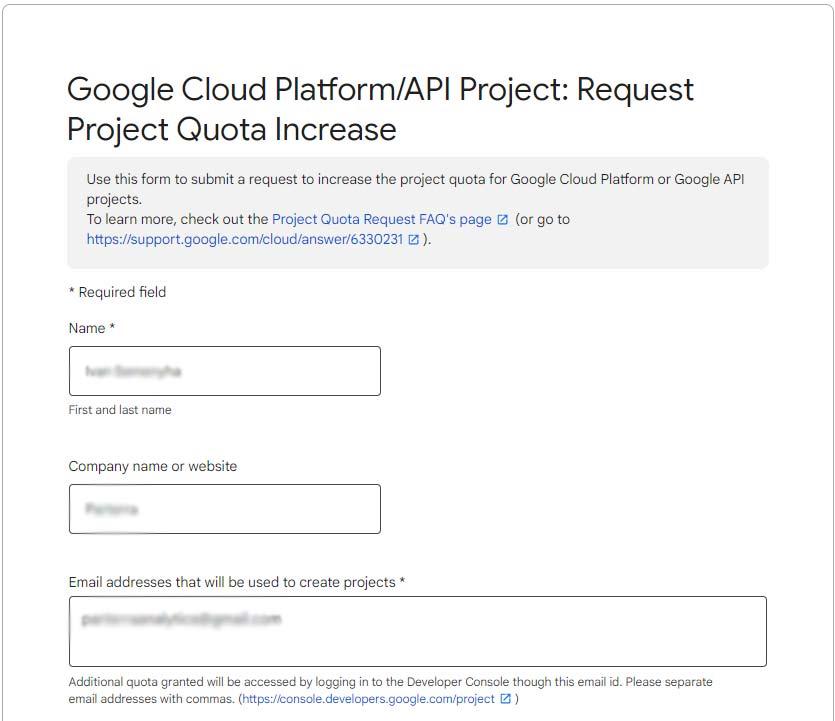Open the Project Quota Request FAQ's page link

[381, 219]
